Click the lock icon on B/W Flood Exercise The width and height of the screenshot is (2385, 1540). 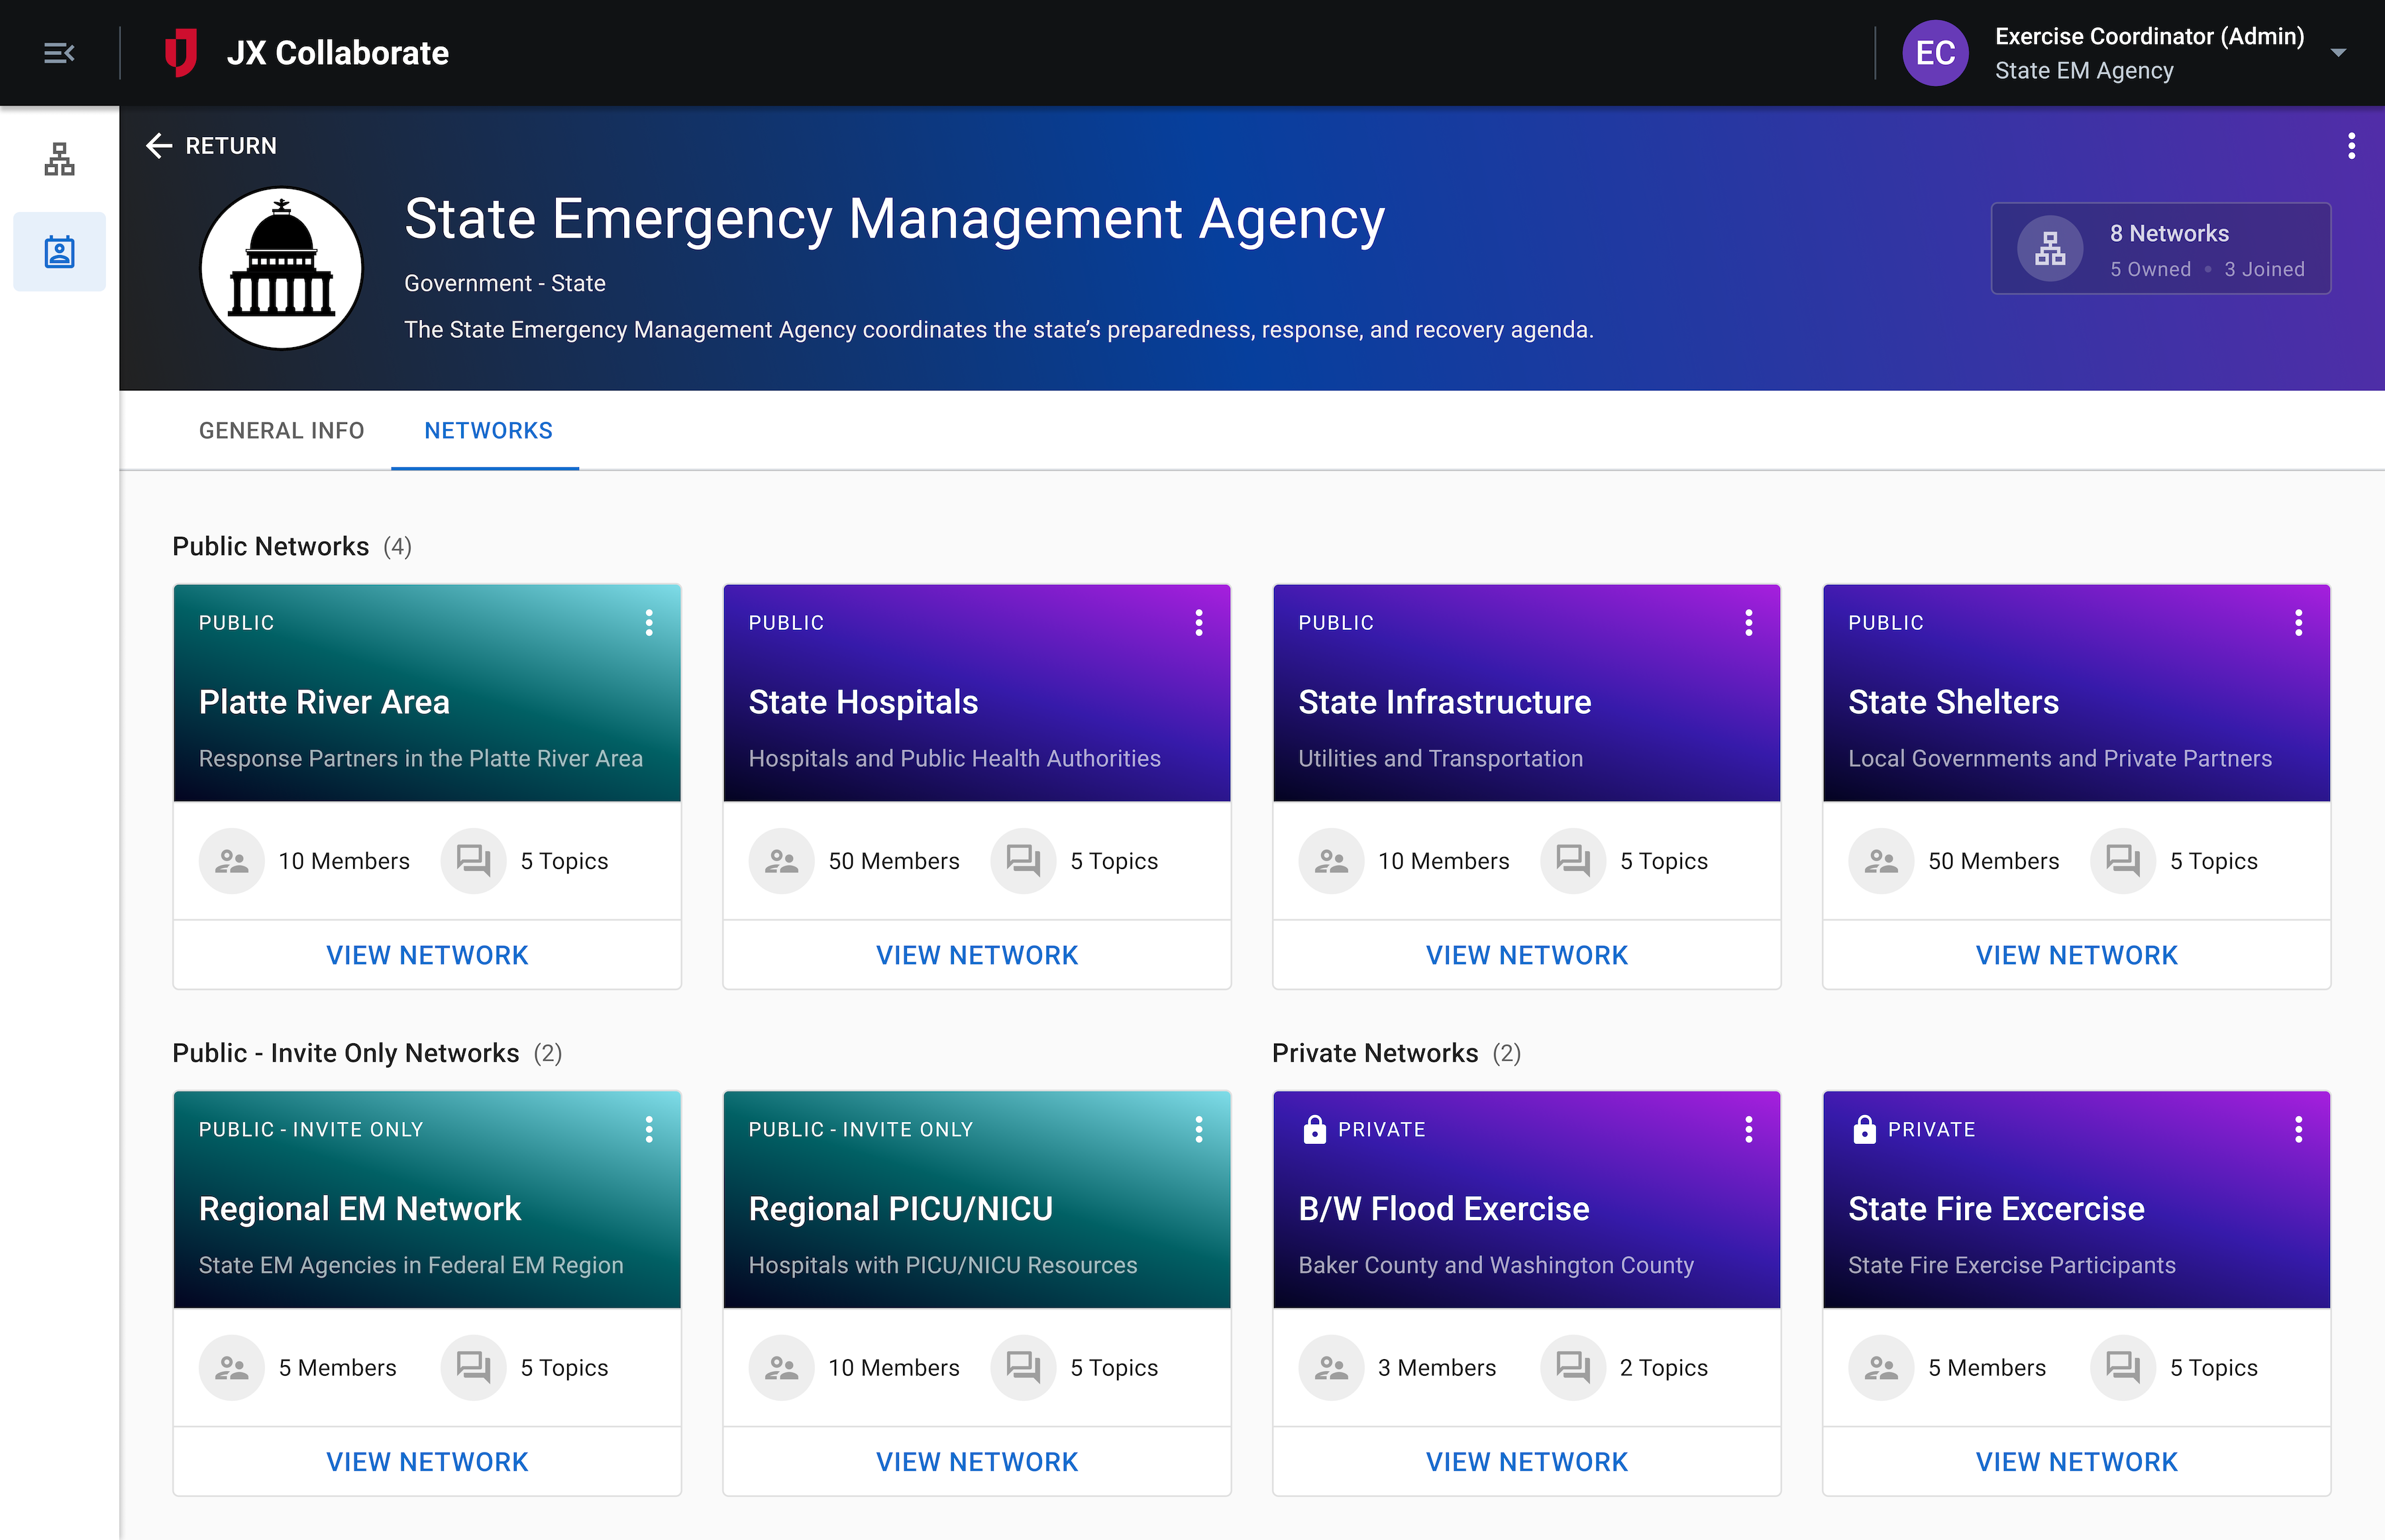pos(1314,1129)
